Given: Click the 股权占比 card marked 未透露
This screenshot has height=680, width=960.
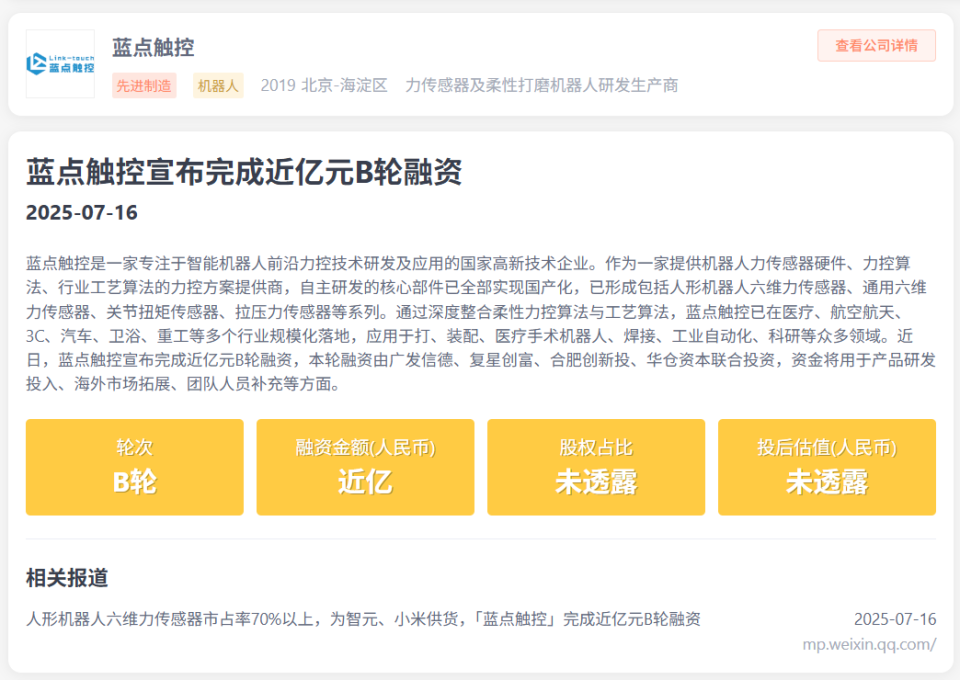Looking at the screenshot, I should 597,467.
